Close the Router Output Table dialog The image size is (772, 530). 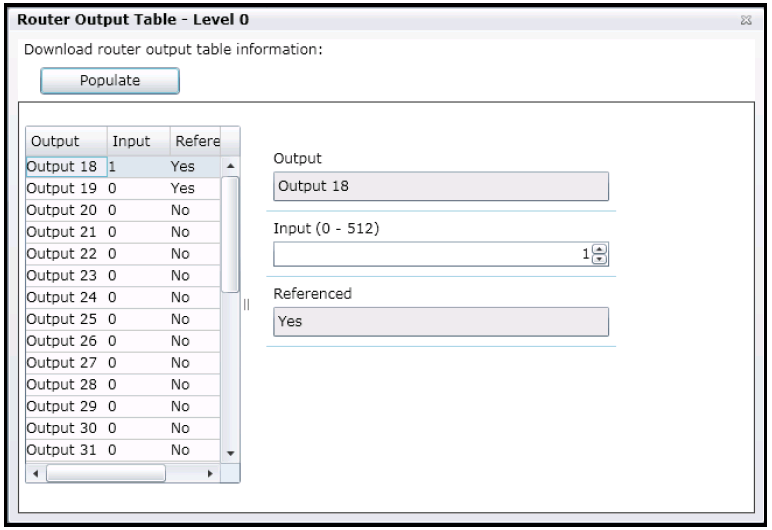coord(746,20)
